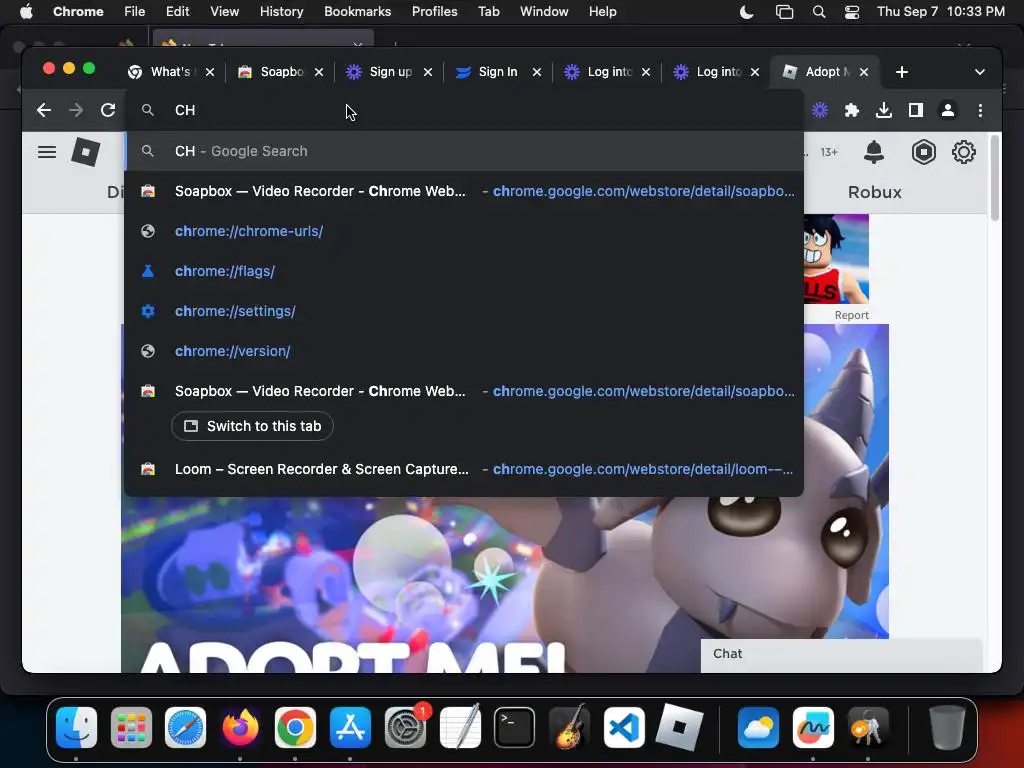Choose the first Soapbox Video Recorder suggestion
Image resolution: width=1024 pixels, height=768 pixels.
[x=464, y=191]
